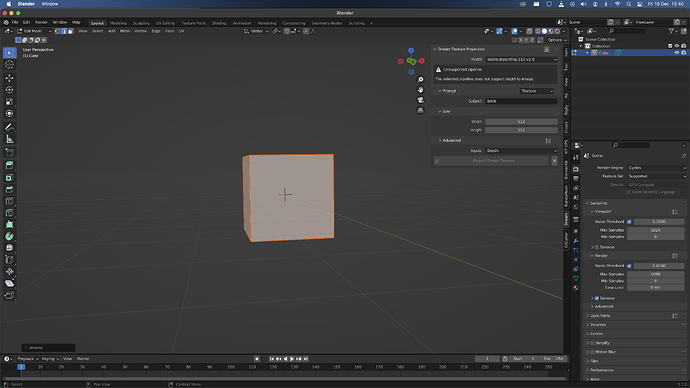Screen dimensions: 690x388
Task: Hide Cube in viewport via eye icon
Action: (677, 53)
